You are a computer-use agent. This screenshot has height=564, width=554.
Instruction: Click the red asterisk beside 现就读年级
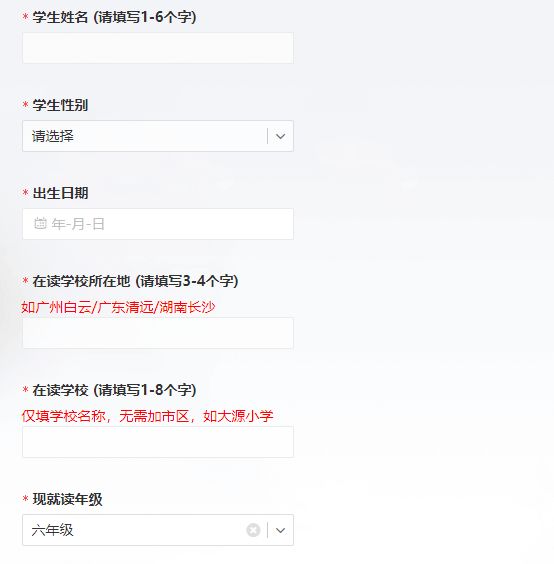pyautogui.click(x=25, y=499)
